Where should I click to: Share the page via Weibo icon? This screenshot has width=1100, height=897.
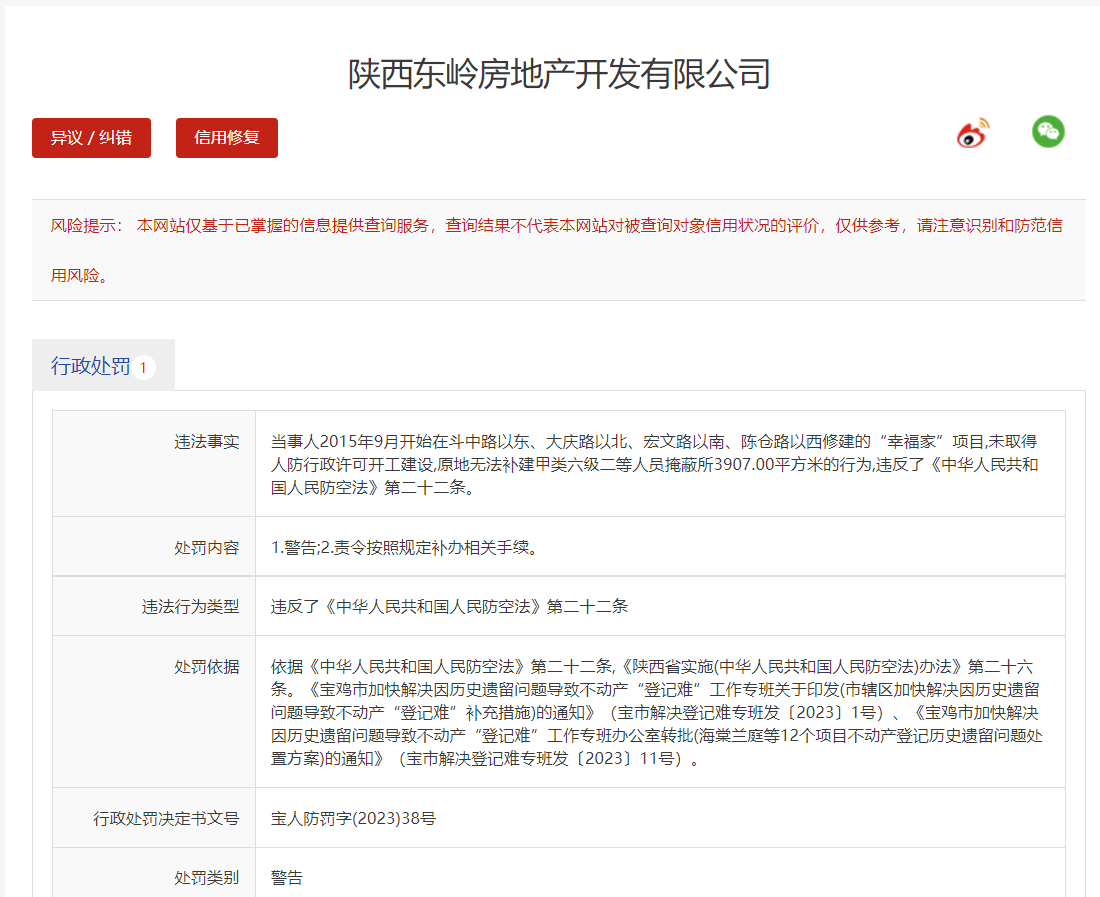pos(973,133)
